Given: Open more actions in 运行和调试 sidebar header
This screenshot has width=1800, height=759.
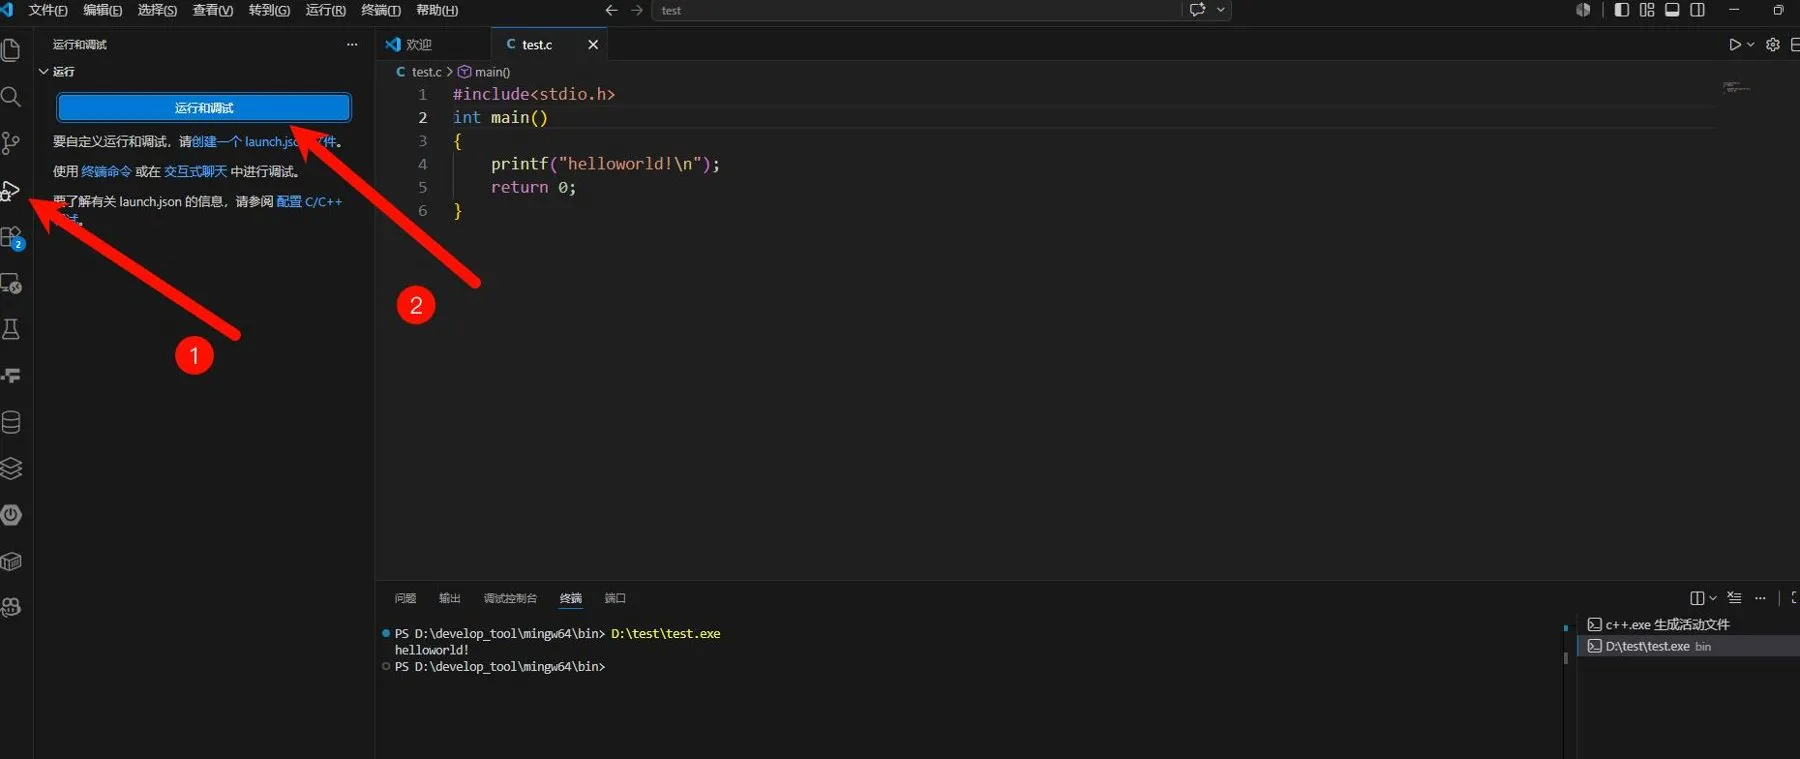Looking at the screenshot, I should click(352, 44).
